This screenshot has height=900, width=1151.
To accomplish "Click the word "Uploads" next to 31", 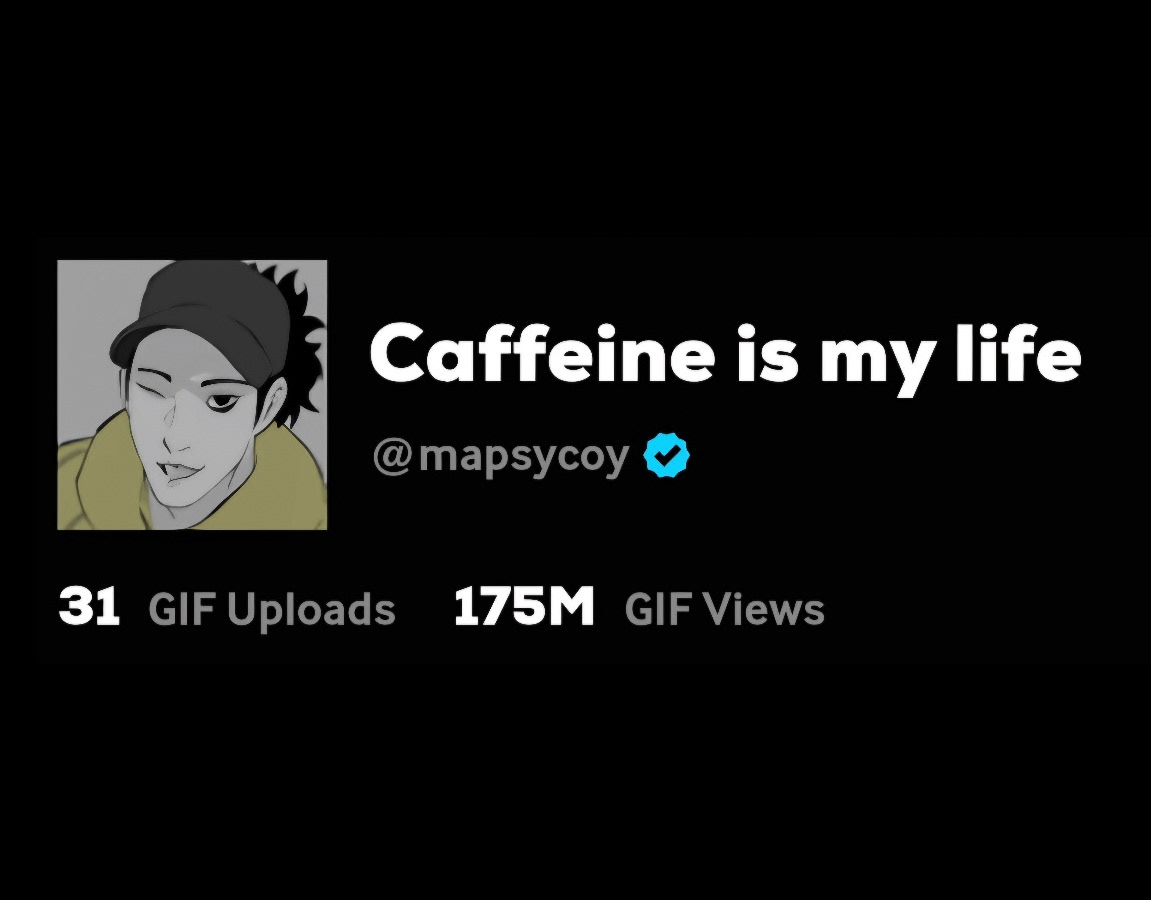I will click(x=311, y=611).
